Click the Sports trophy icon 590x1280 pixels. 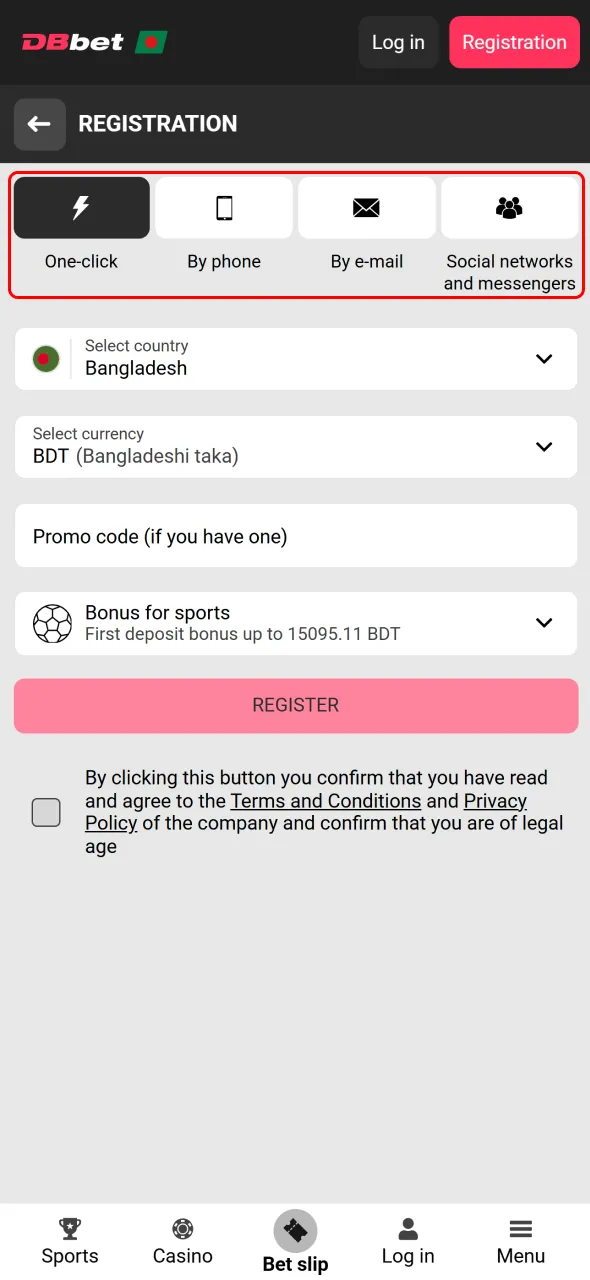point(69,1228)
